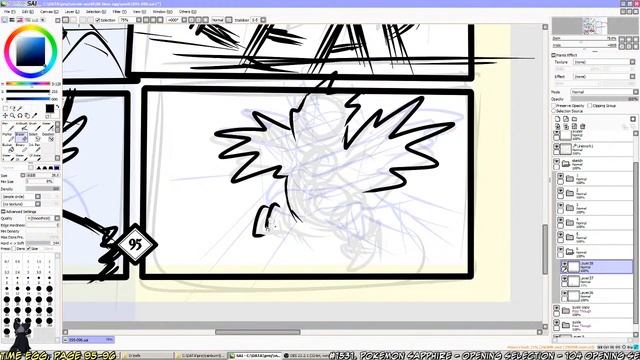Viewport: 640px width, 360px height.
Task: Swap foreground and background colors
Action: click(x=58, y=106)
